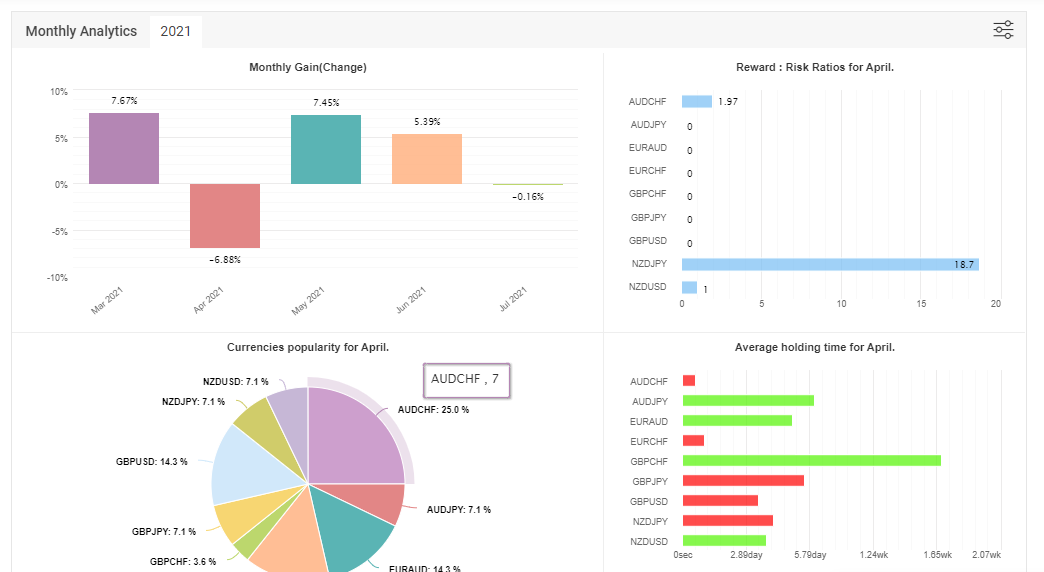Click the Mar 2021 gain bar
The width and height of the screenshot is (1044, 572).
[124, 148]
